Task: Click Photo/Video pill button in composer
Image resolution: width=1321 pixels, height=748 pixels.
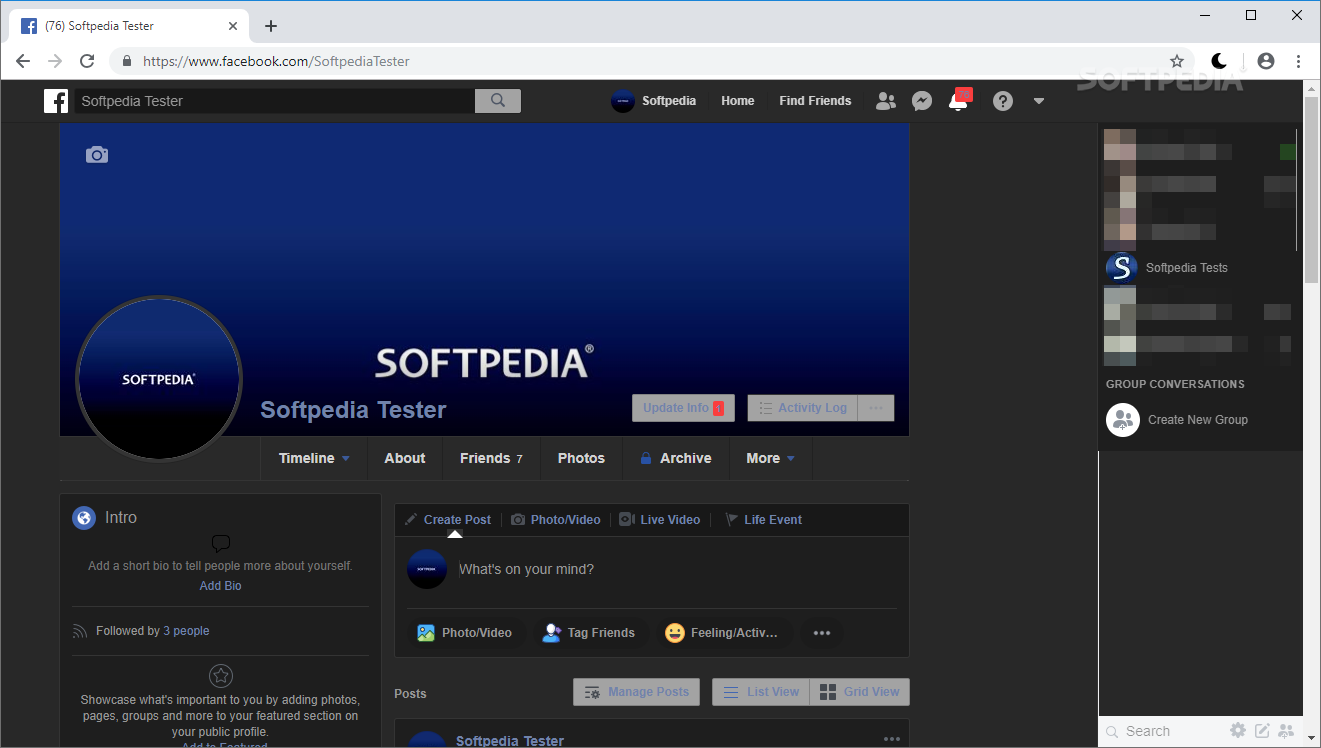Action: [x=465, y=633]
